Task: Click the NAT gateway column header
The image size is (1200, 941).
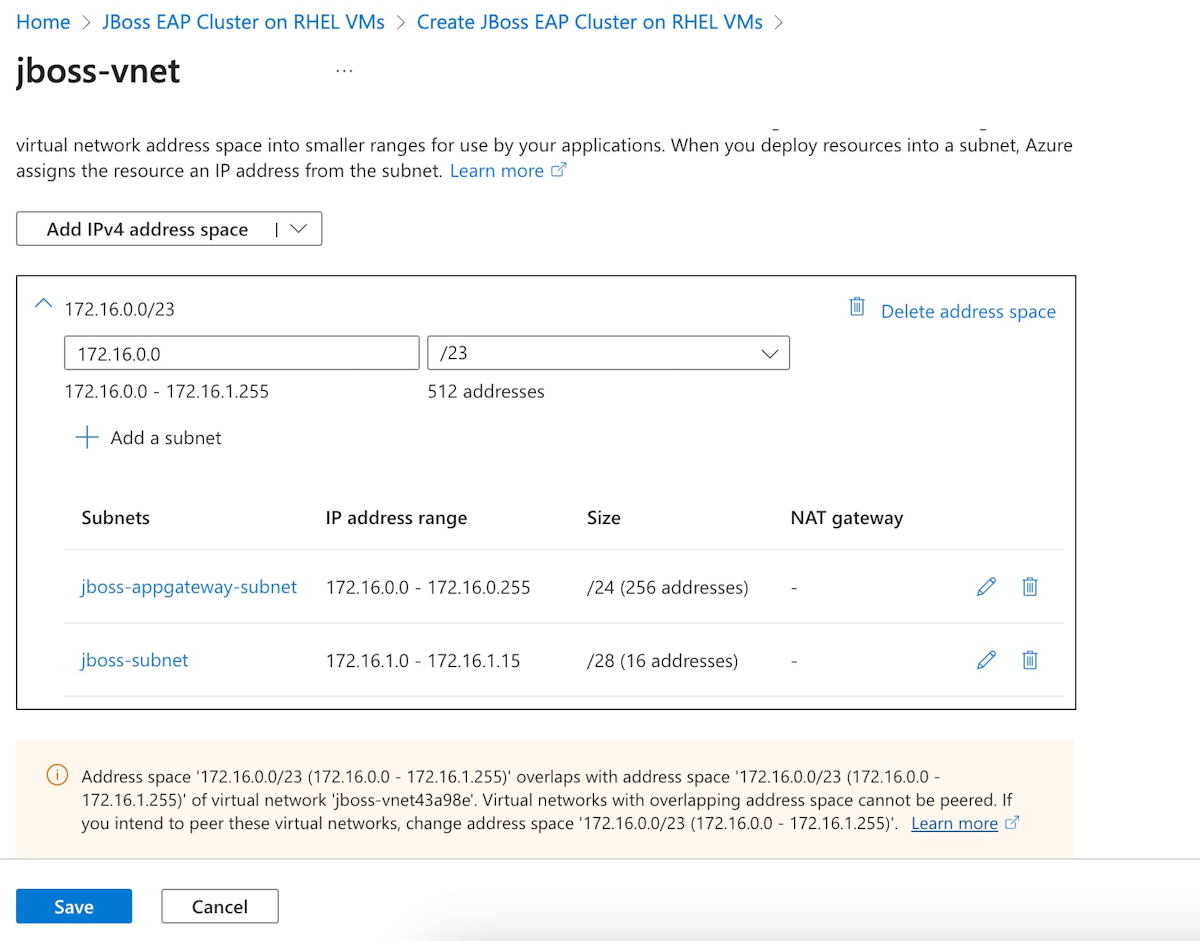Action: [846, 518]
